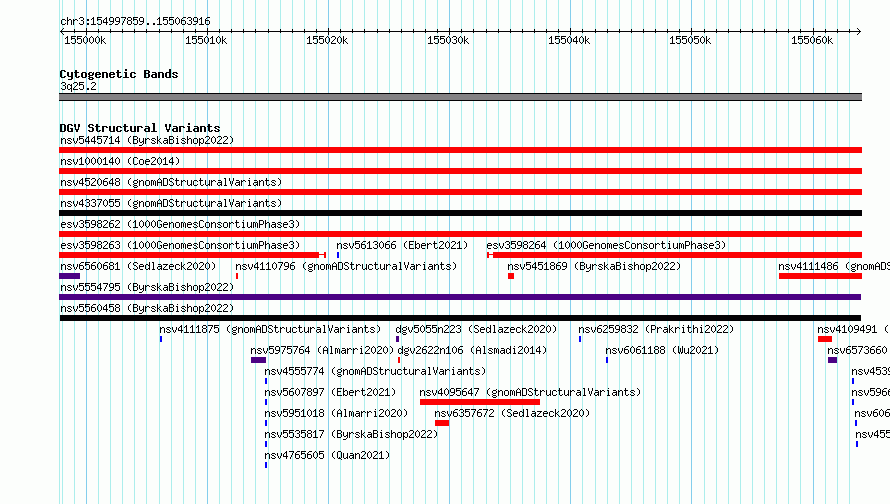Select nsv5554795 (ByrskaBishop2022) label
The width and height of the screenshot is (890, 504).
pyautogui.click(x=147, y=287)
